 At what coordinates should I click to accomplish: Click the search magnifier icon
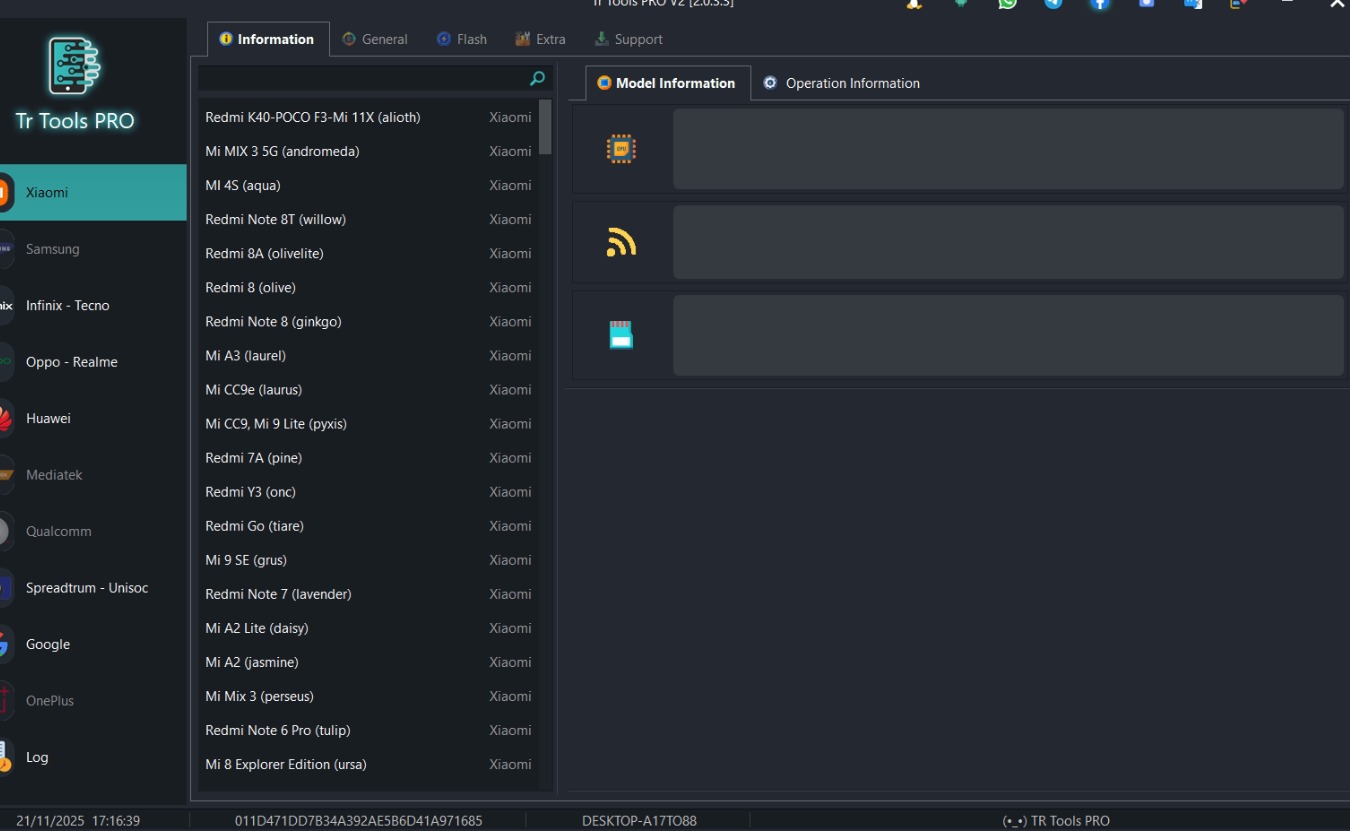pyautogui.click(x=537, y=78)
